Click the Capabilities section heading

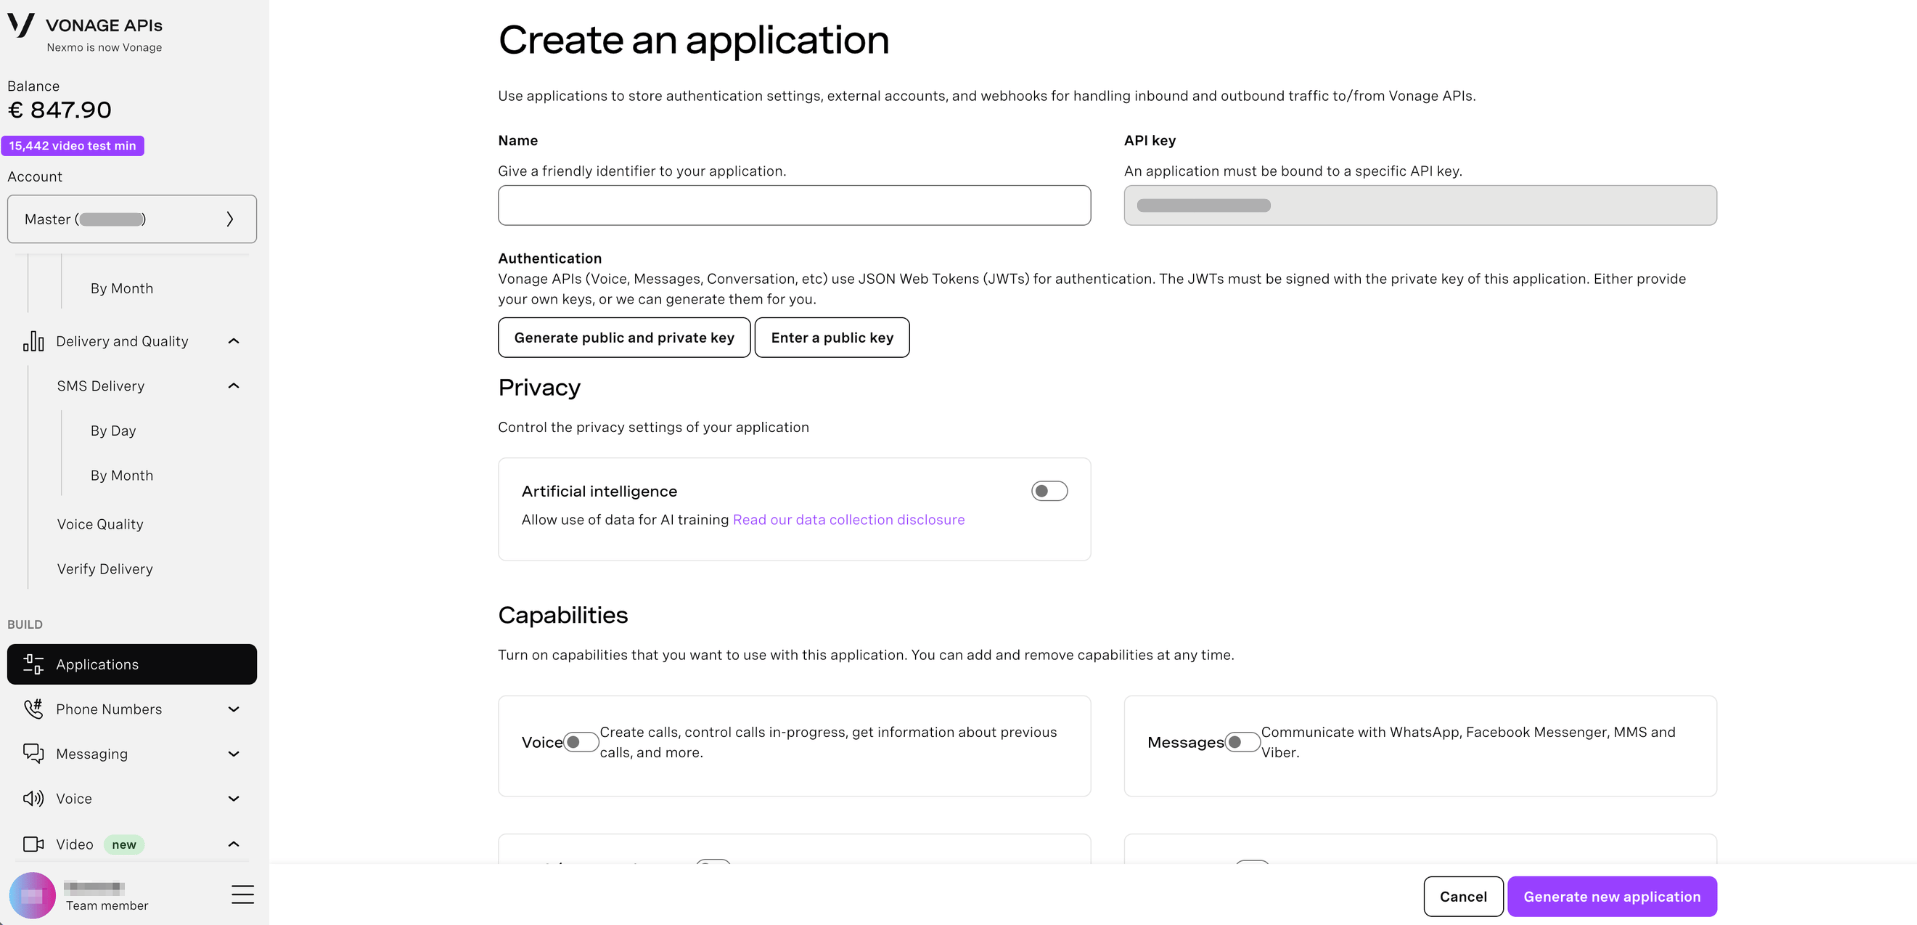[563, 615]
